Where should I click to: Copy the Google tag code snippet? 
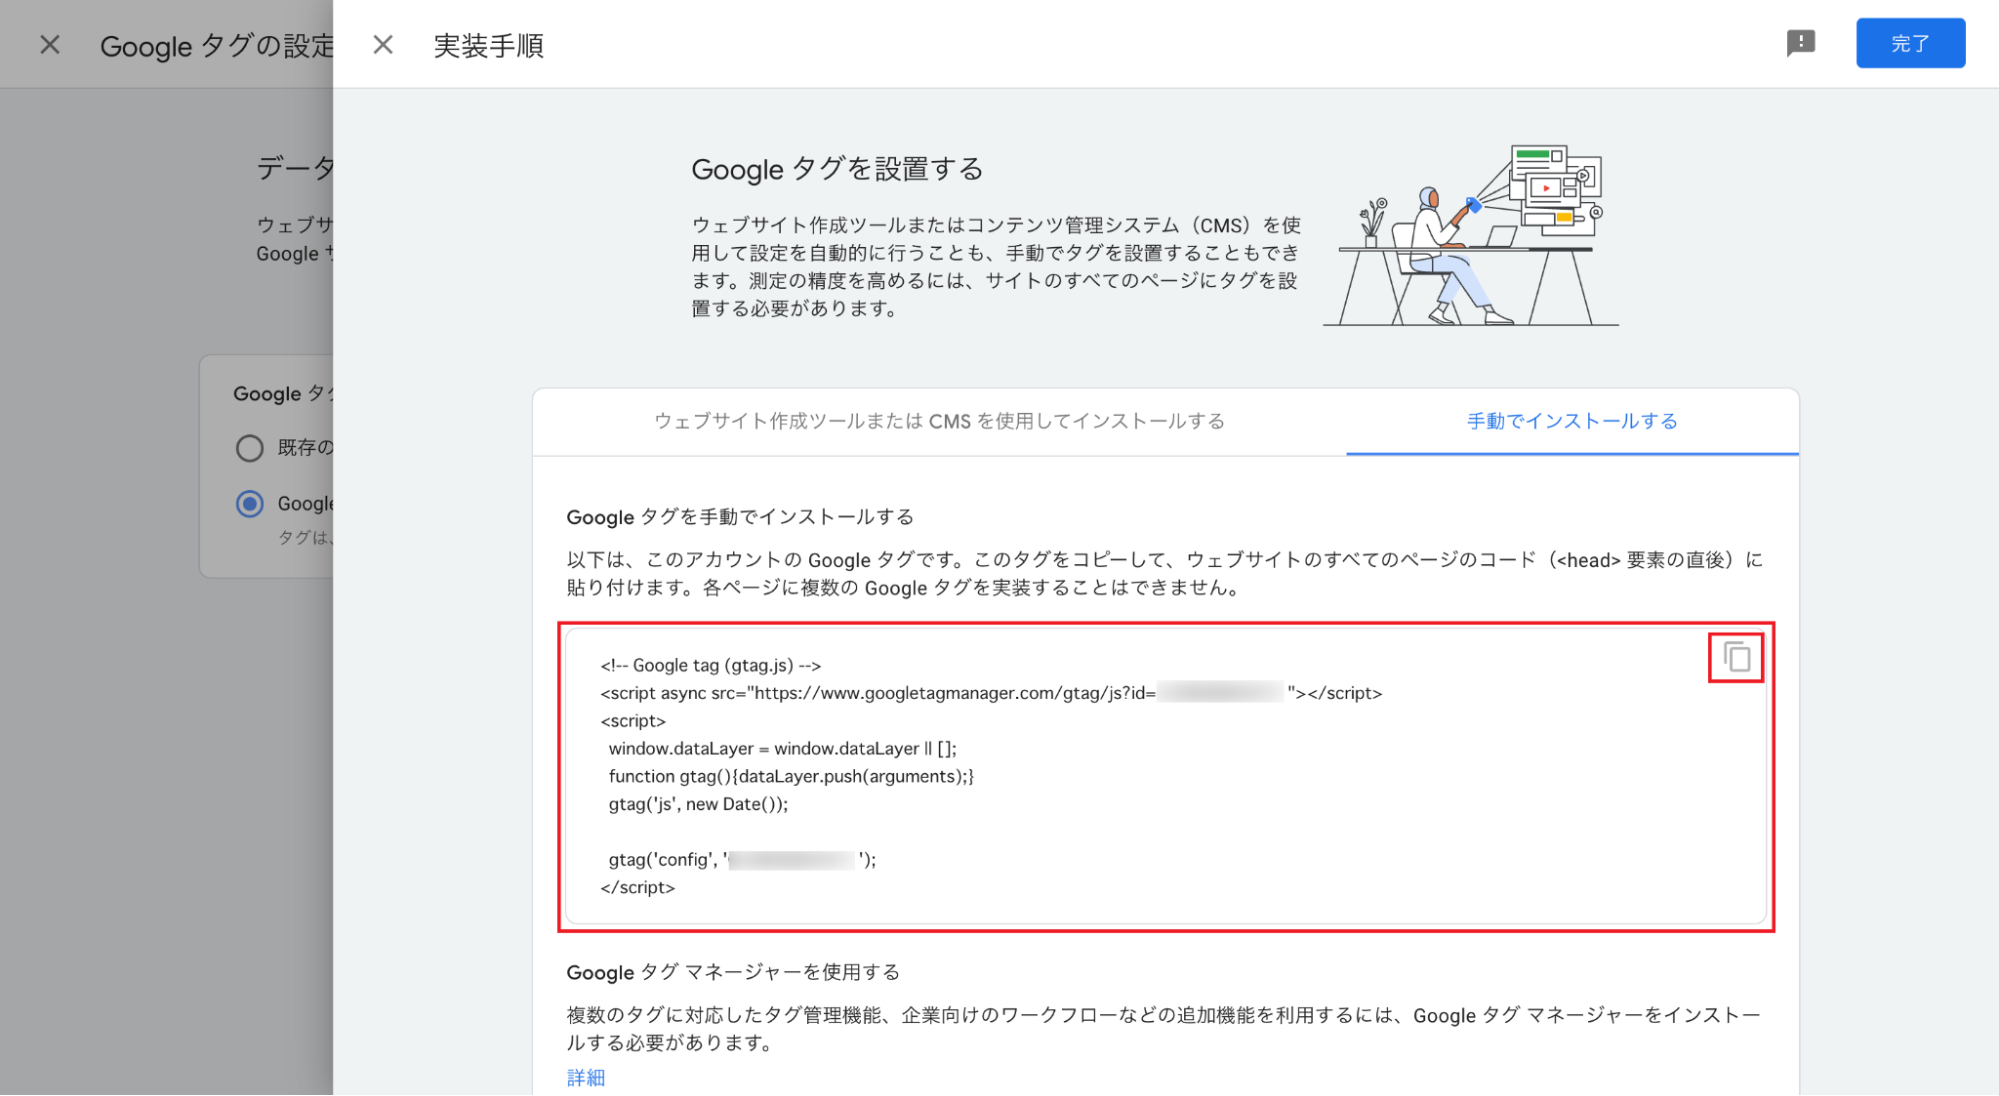(x=1736, y=658)
